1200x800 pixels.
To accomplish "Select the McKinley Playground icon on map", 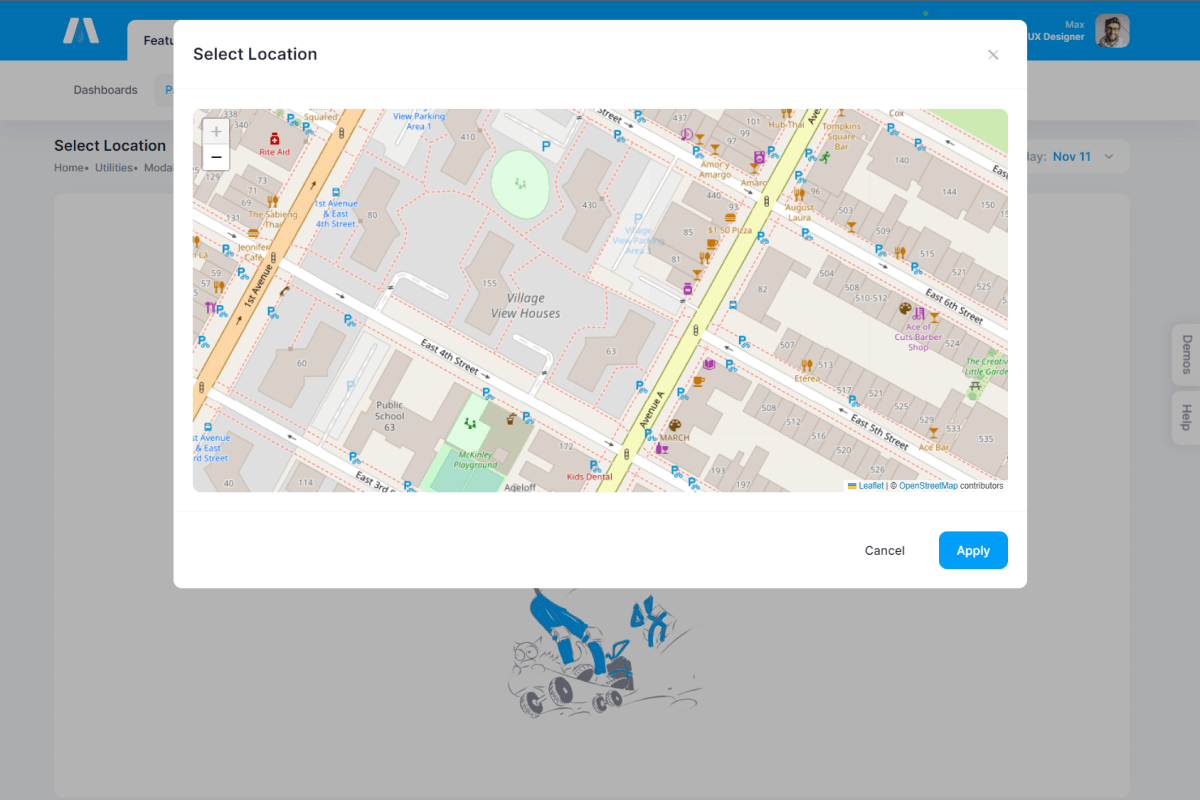I will coord(469,423).
